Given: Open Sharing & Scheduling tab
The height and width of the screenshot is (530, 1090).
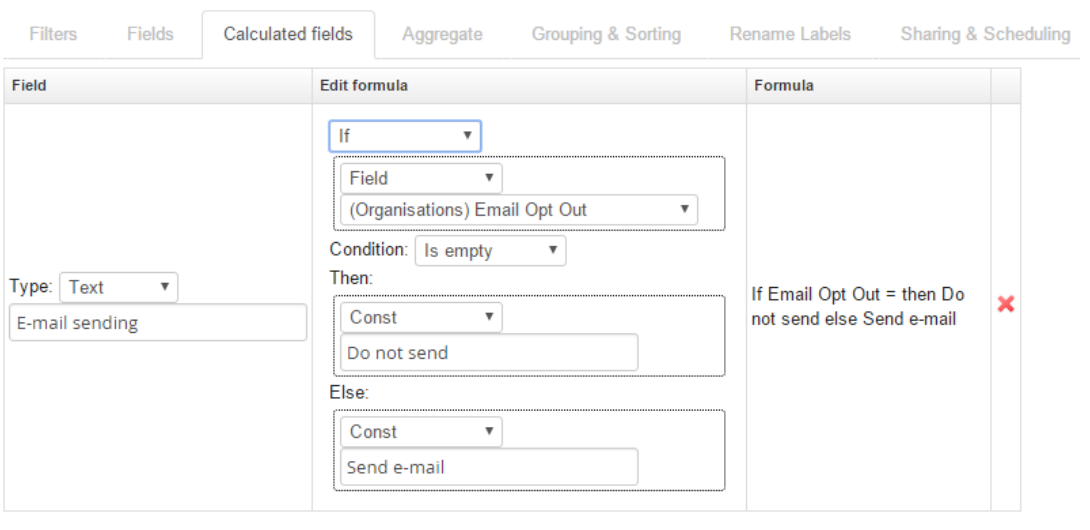Looking at the screenshot, I should 985,34.
